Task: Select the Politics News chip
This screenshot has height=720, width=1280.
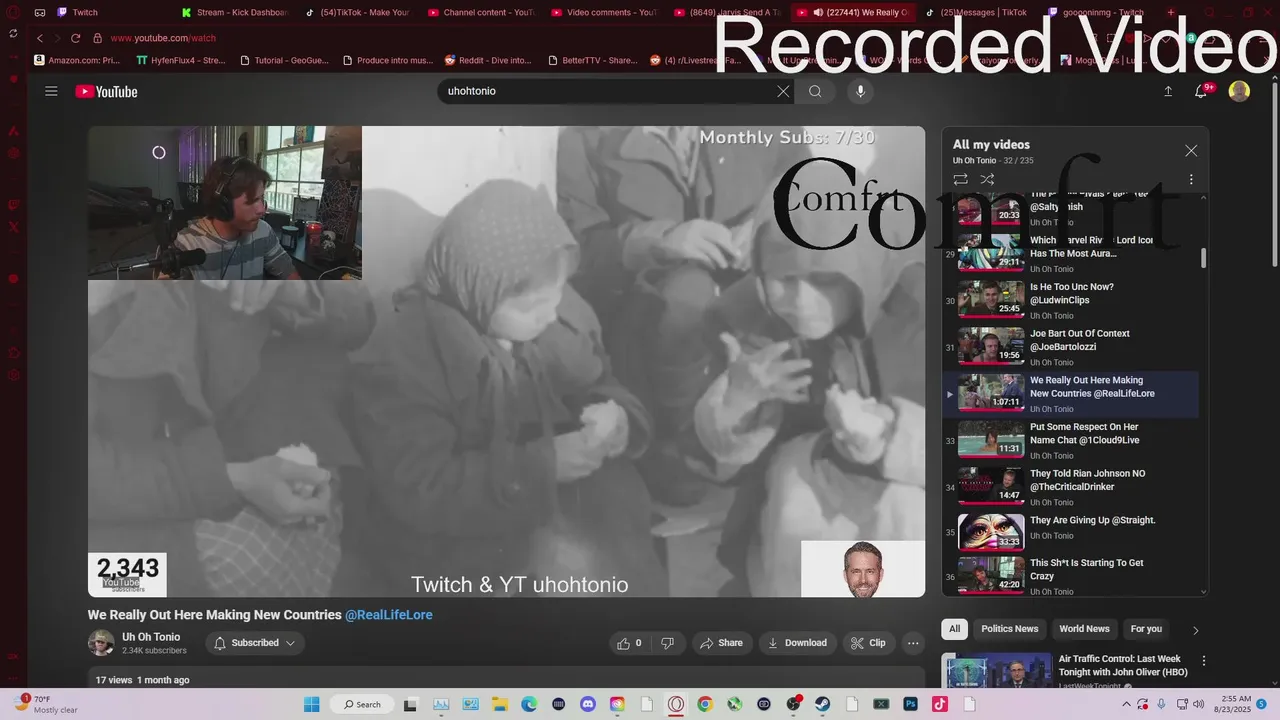Action: coord(1009,629)
